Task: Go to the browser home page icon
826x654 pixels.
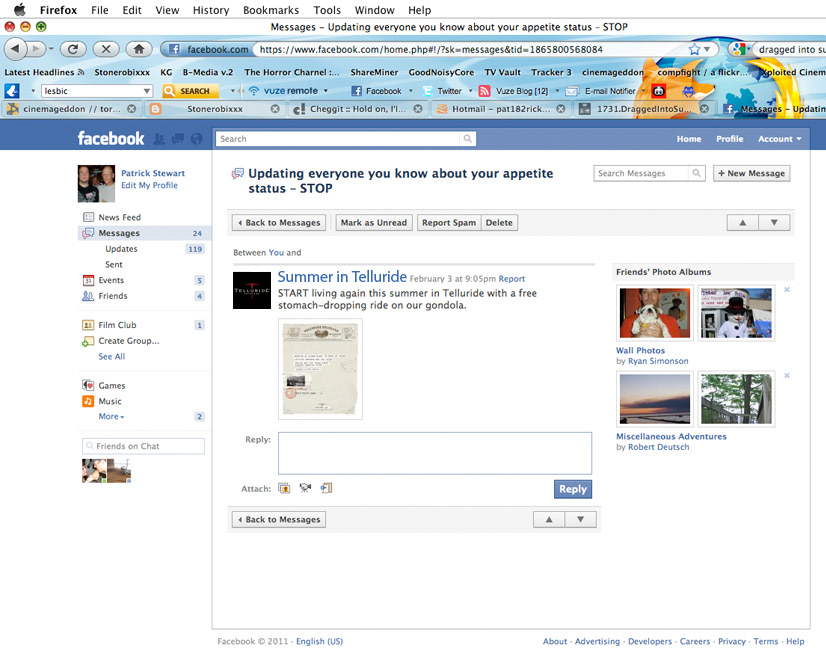Action: point(139,49)
